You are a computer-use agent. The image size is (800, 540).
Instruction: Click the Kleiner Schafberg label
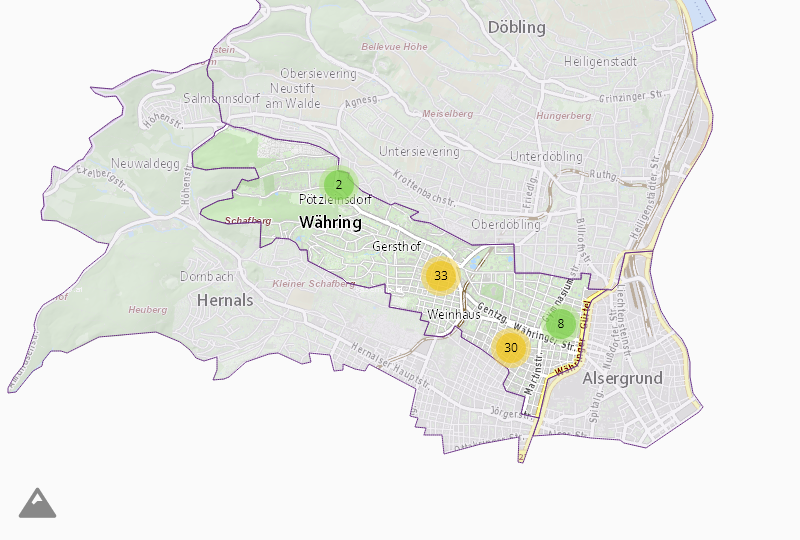pos(314,284)
